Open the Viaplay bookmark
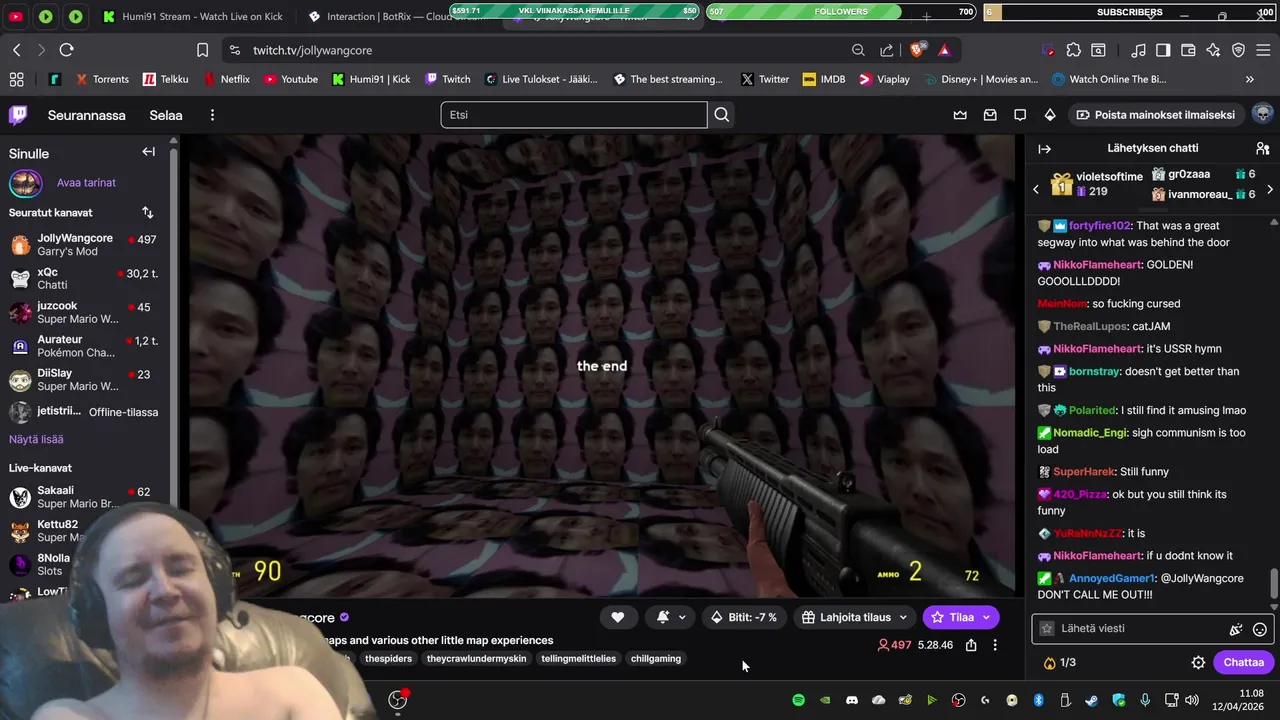This screenshot has width=1280, height=720. click(884, 79)
